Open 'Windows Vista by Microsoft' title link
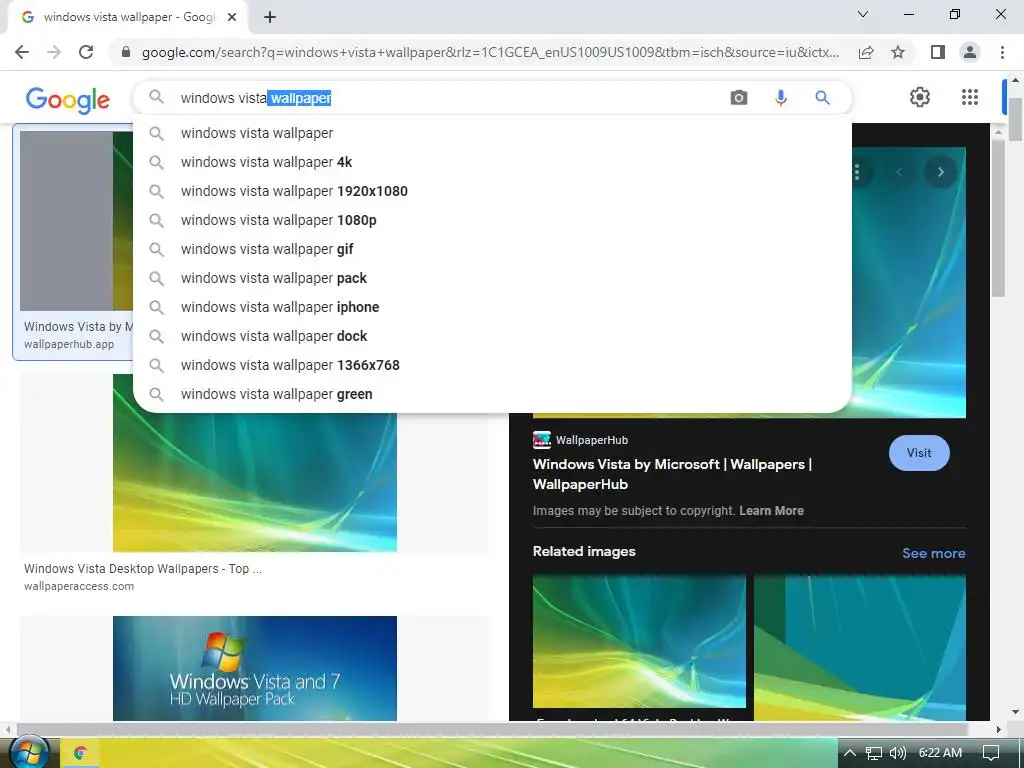This screenshot has height=768, width=1024. pos(672,474)
